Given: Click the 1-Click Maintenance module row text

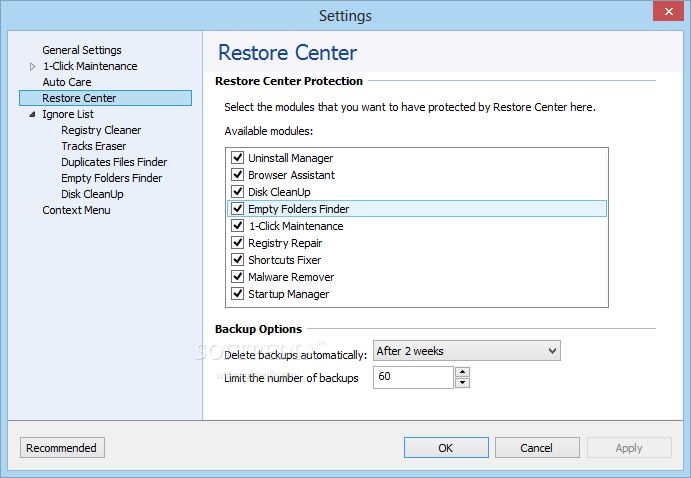Looking at the screenshot, I should point(296,226).
